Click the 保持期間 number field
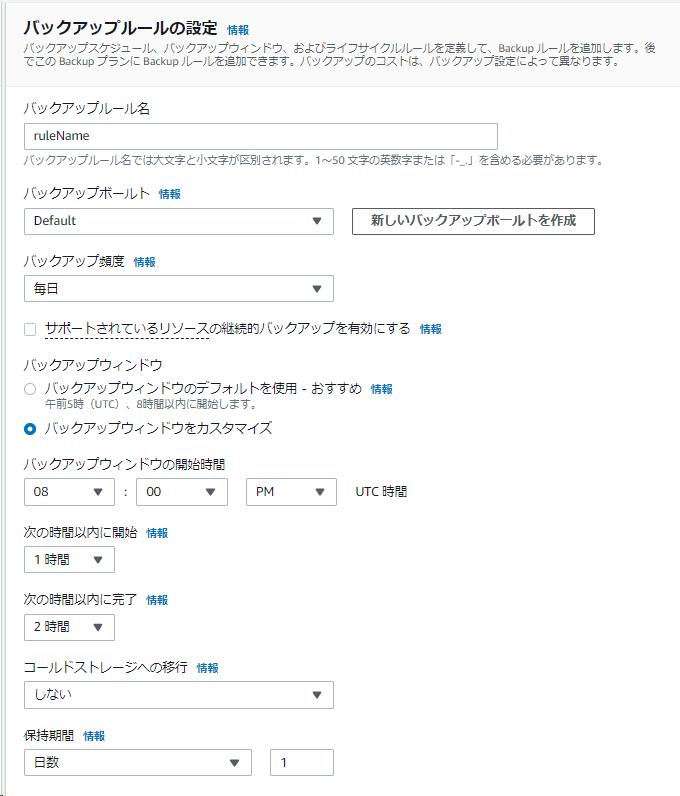The image size is (680, 796). pos(301,763)
